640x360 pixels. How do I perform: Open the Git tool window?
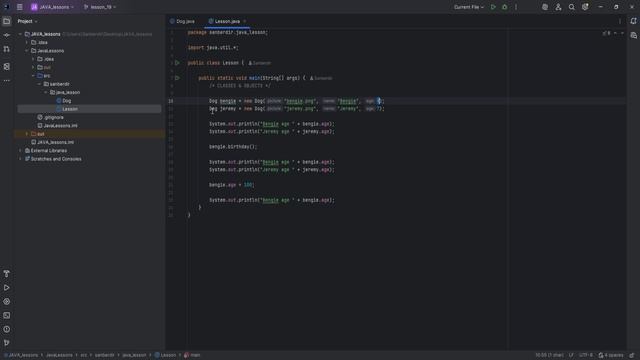[x=7, y=343]
